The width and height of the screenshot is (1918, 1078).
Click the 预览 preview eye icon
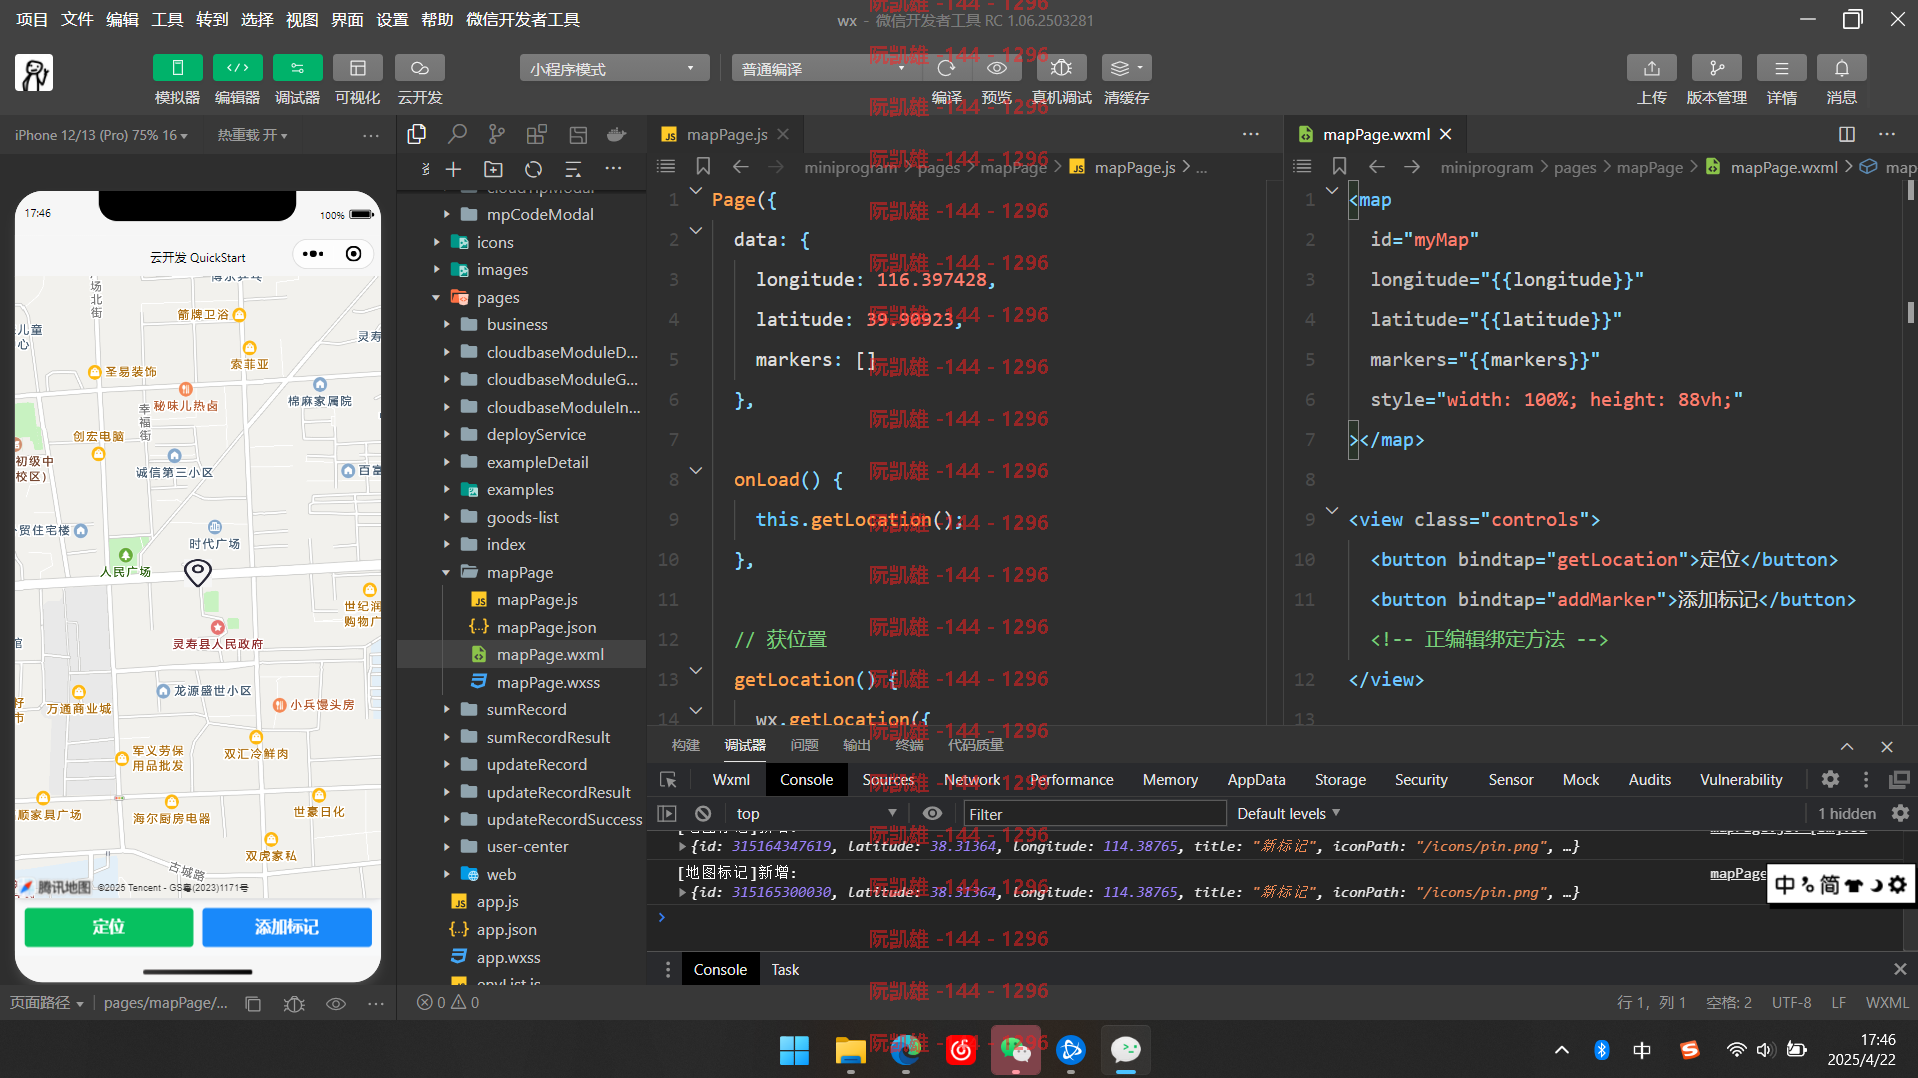click(997, 68)
